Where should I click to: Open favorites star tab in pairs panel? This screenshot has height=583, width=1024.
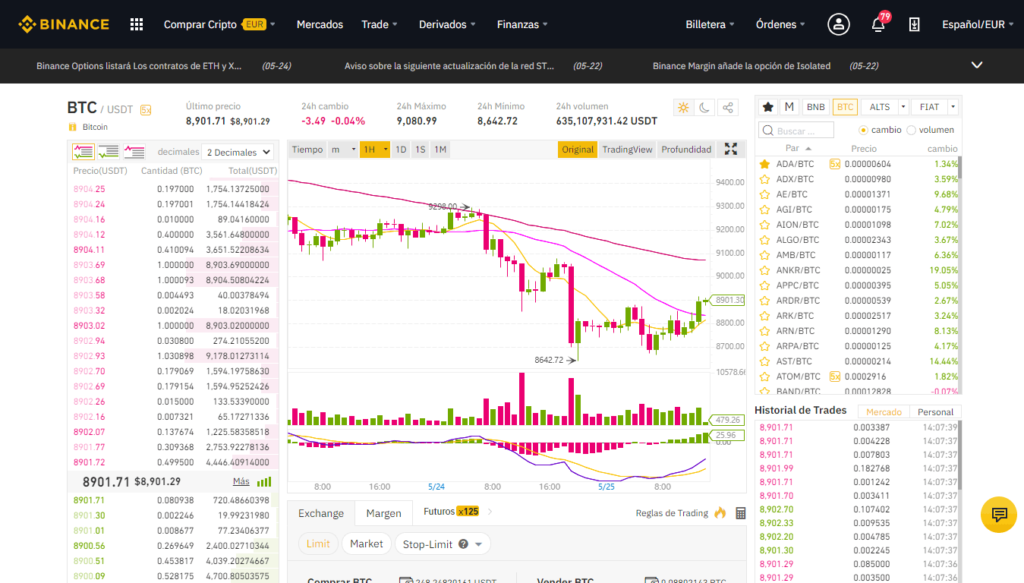[768, 106]
